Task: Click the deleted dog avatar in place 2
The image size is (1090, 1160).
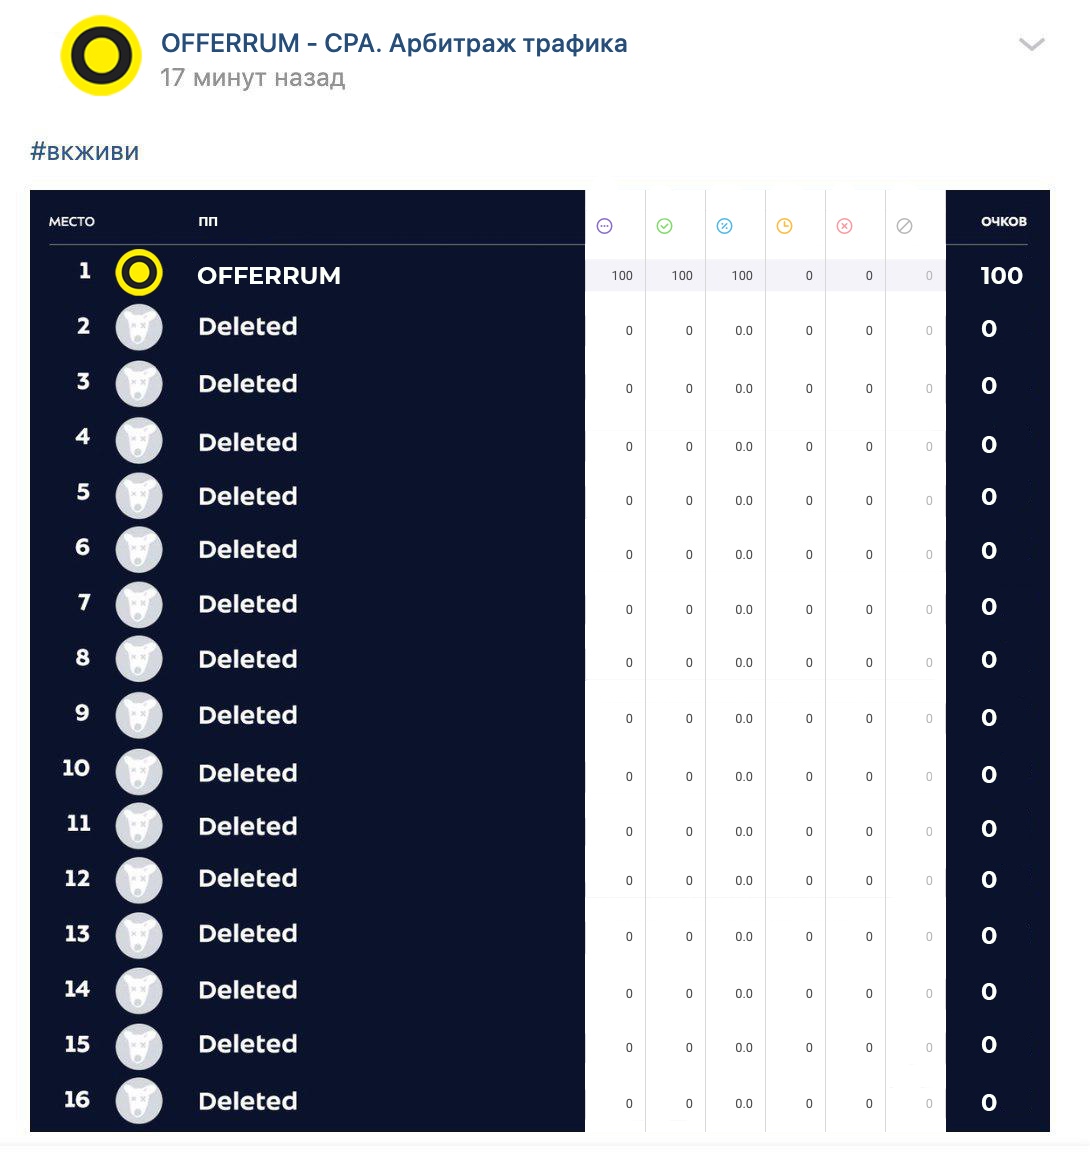Action: (138, 328)
